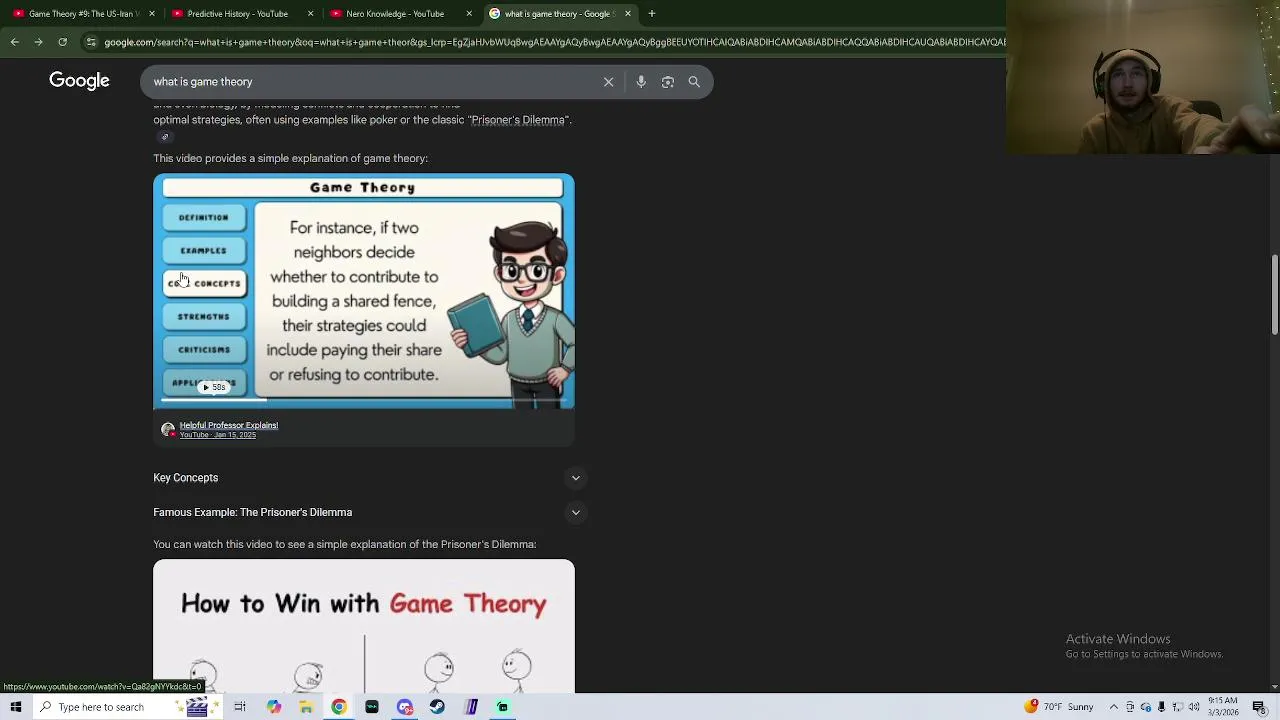Screen dimensions: 1280x720
Task: Switch to Chrome in the taskbar
Action: [x=339, y=707]
